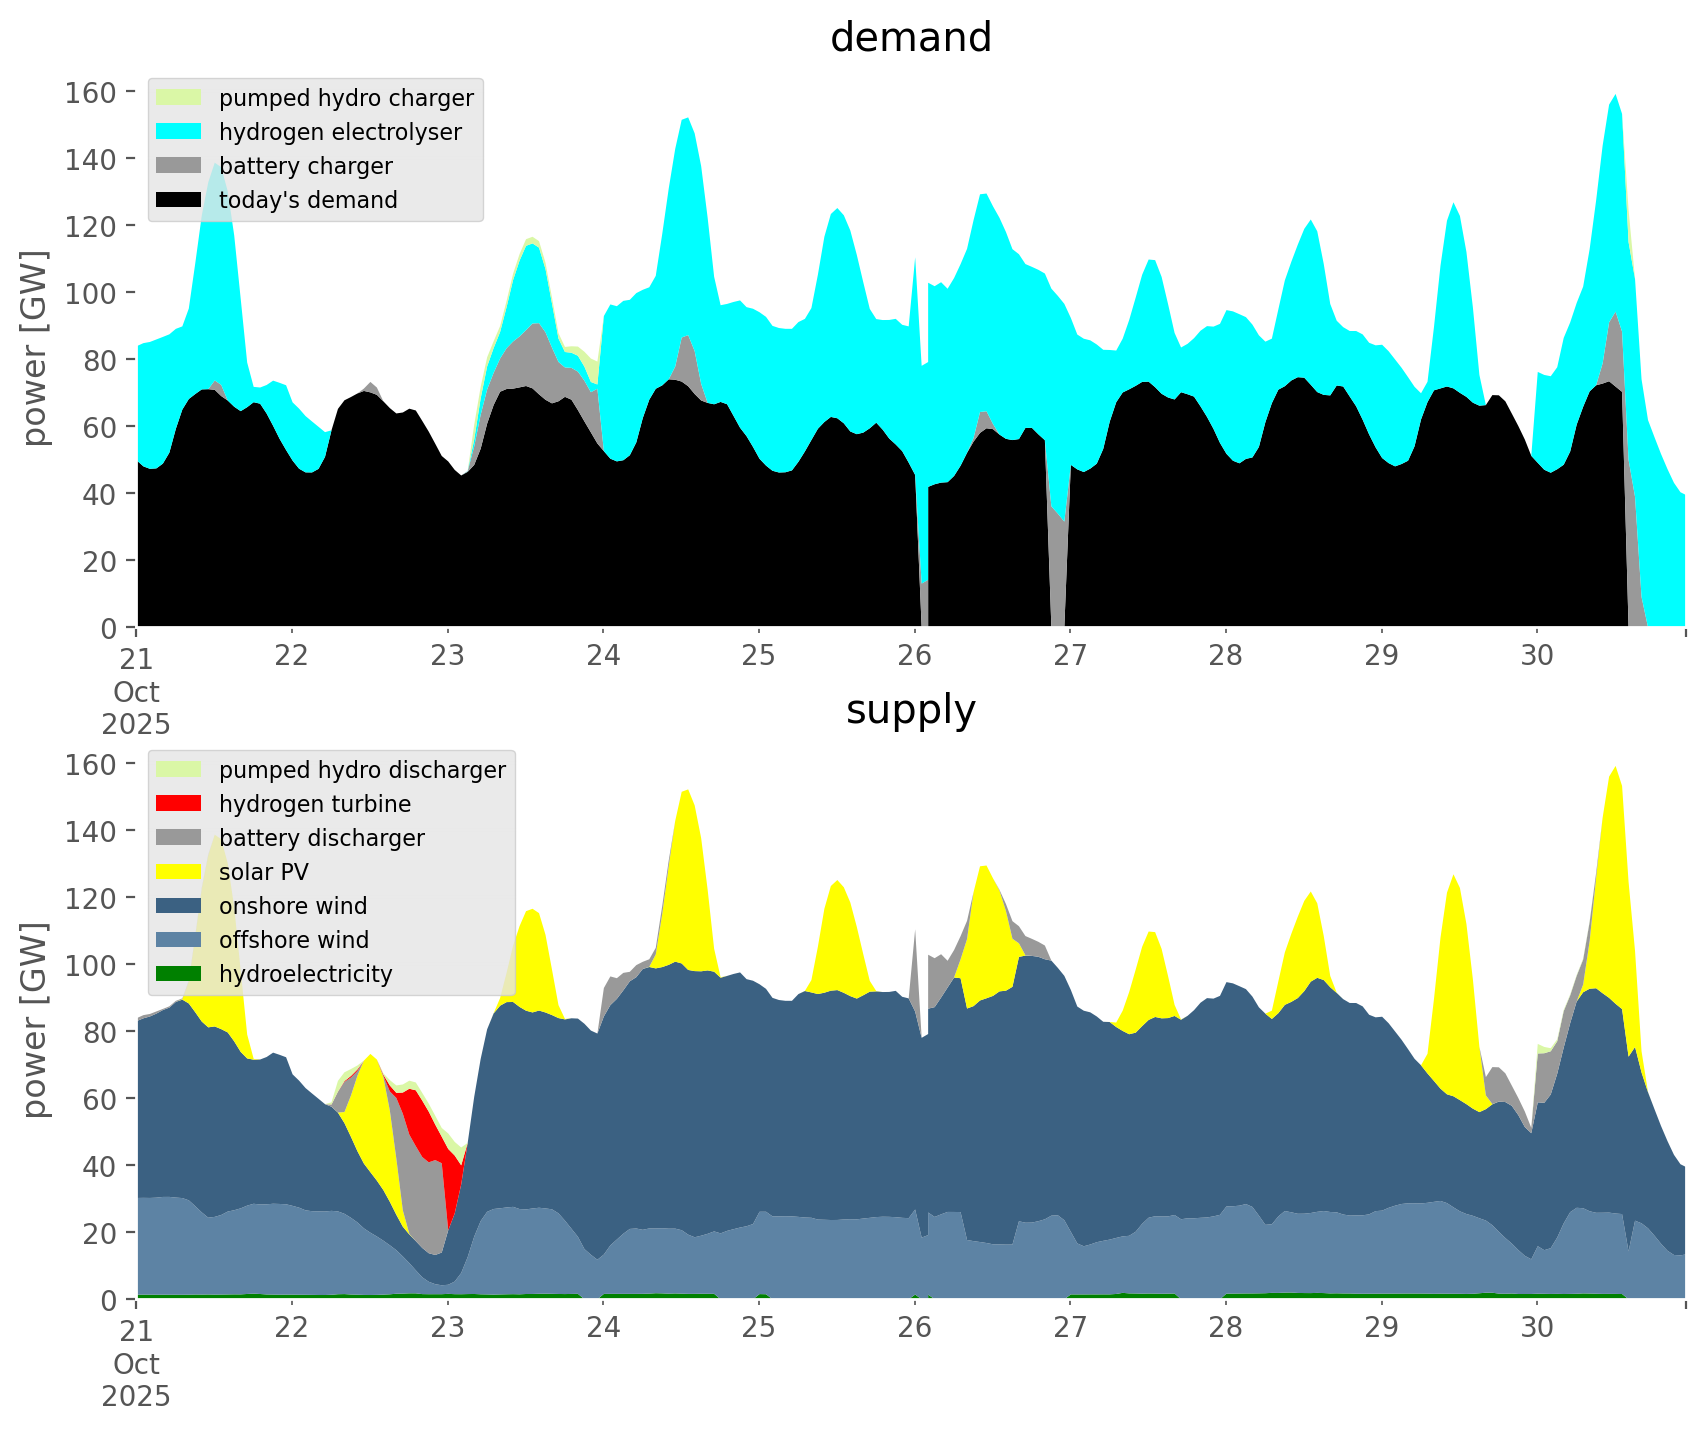The height and width of the screenshot is (1431, 1706).
Task: Click the "supply" chart title
Action: coord(910,710)
